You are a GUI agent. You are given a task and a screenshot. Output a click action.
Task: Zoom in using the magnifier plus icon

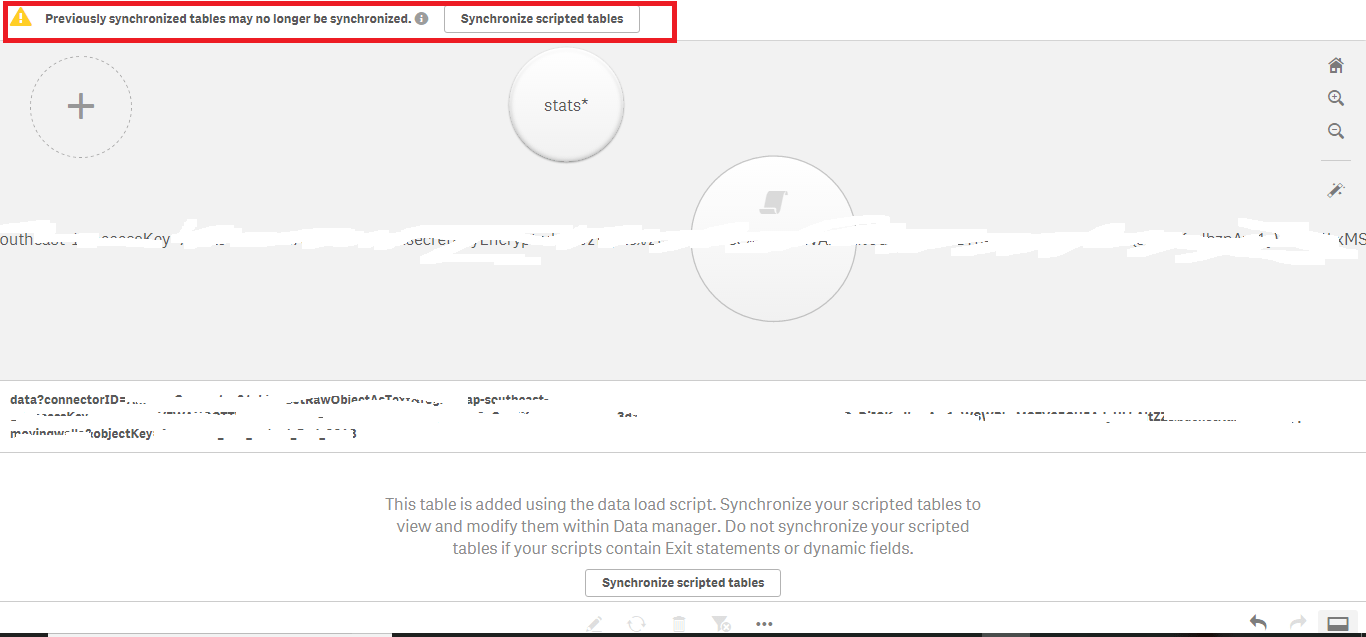click(1336, 97)
